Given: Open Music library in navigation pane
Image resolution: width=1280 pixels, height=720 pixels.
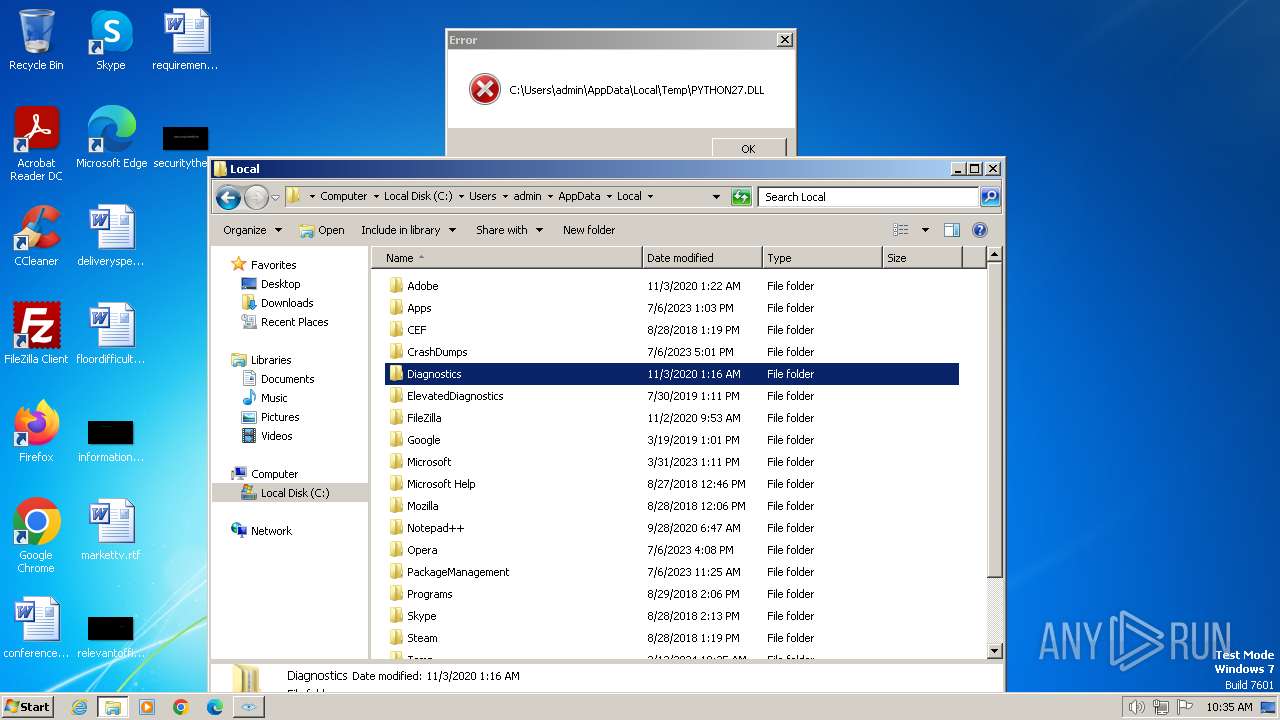Looking at the screenshot, I should pos(274,398).
